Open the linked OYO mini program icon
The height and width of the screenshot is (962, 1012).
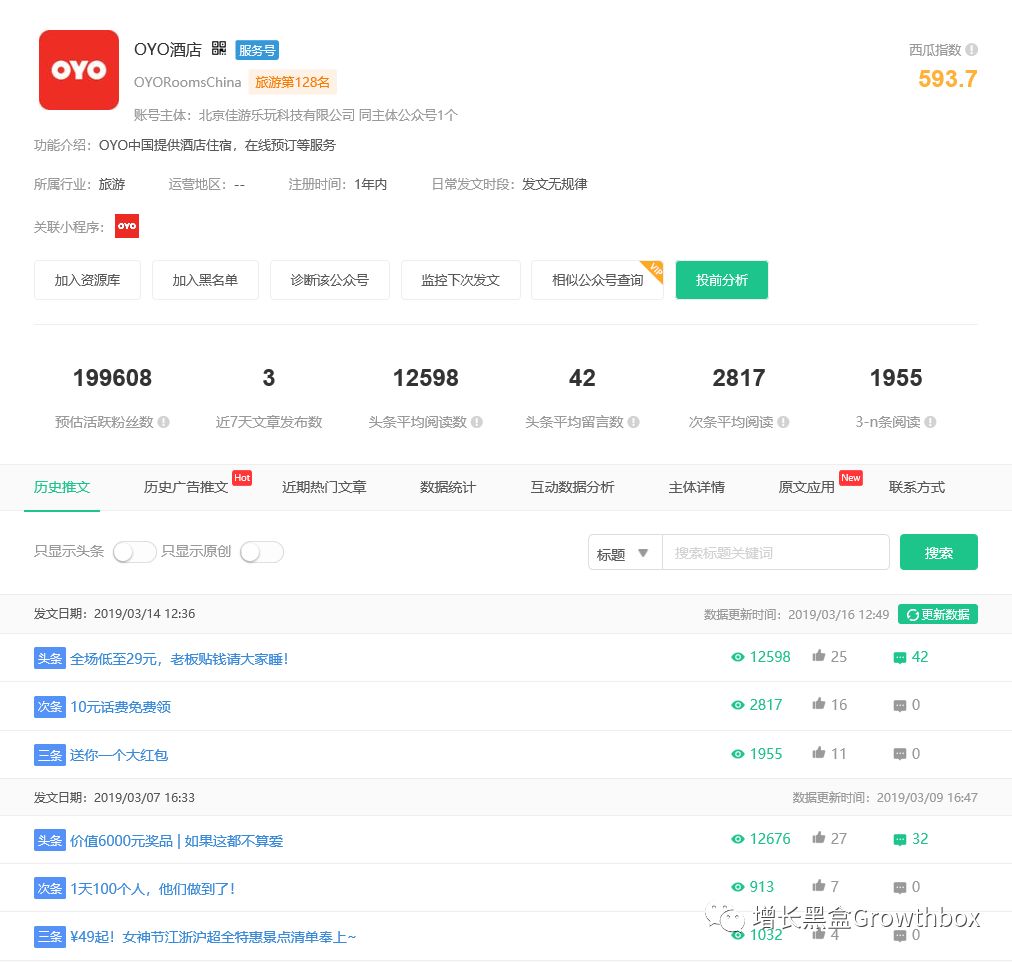coord(127,226)
